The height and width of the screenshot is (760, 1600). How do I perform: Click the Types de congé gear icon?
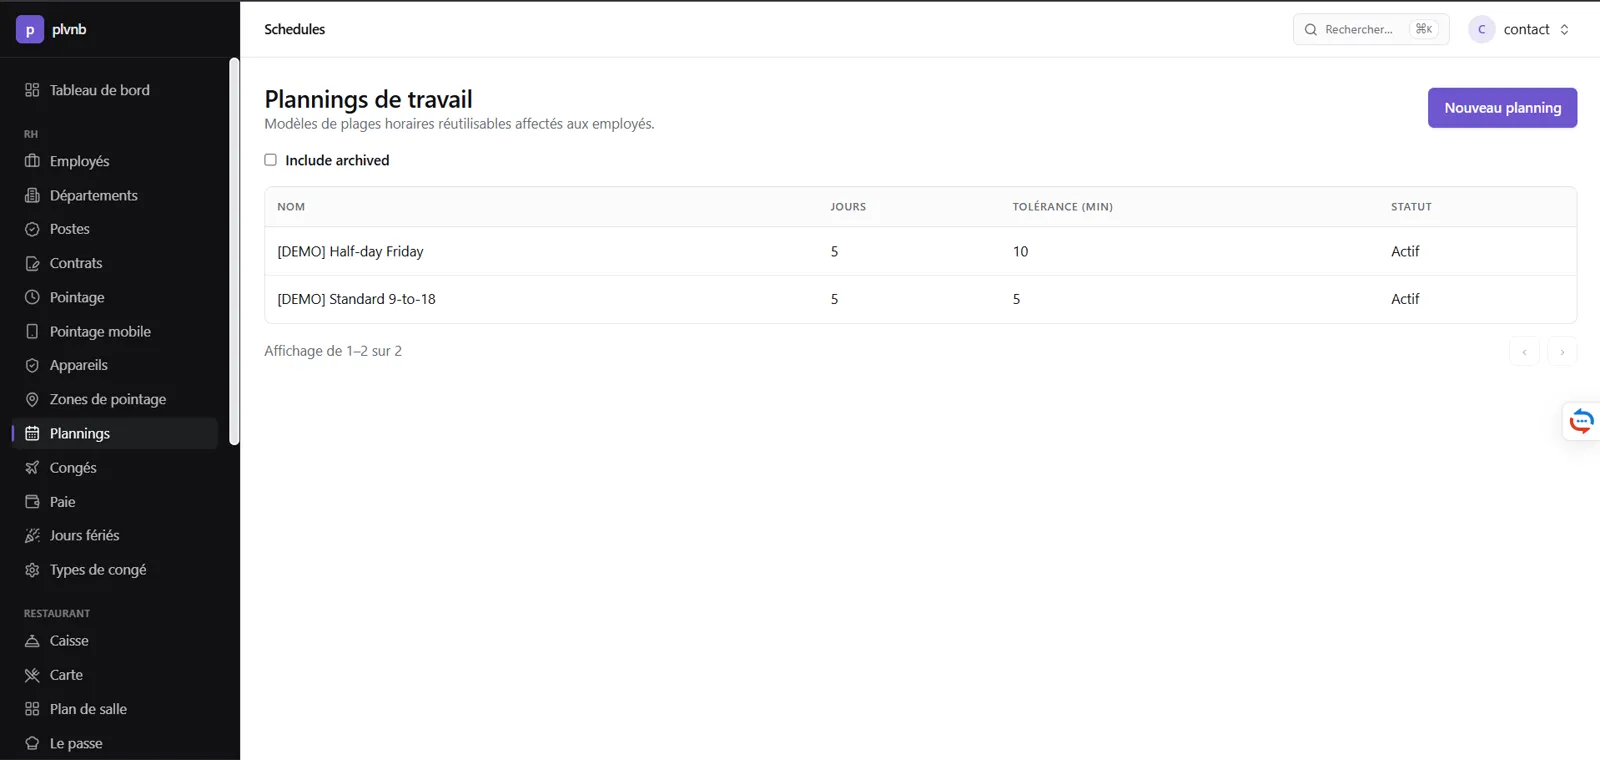[32, 570]
